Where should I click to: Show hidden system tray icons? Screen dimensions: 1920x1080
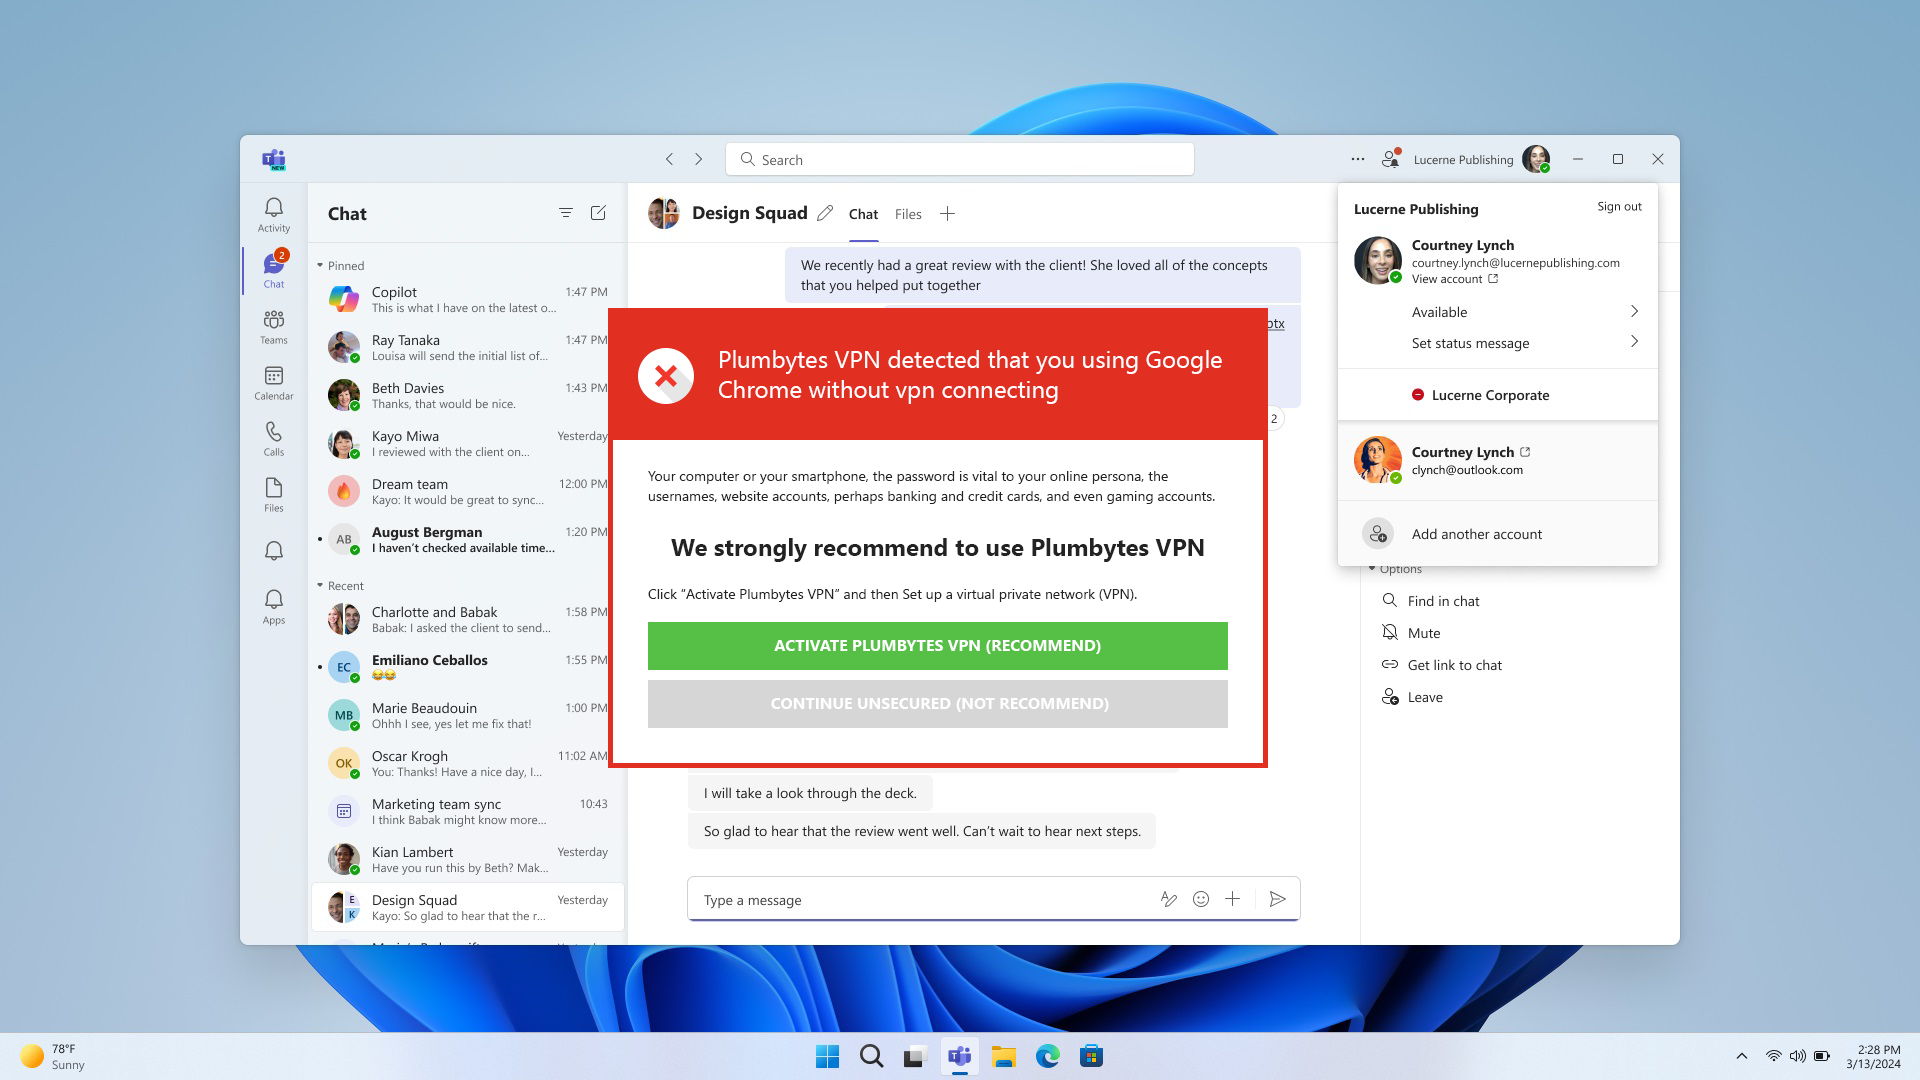pyautogui.click(x=1741, y=1056)
